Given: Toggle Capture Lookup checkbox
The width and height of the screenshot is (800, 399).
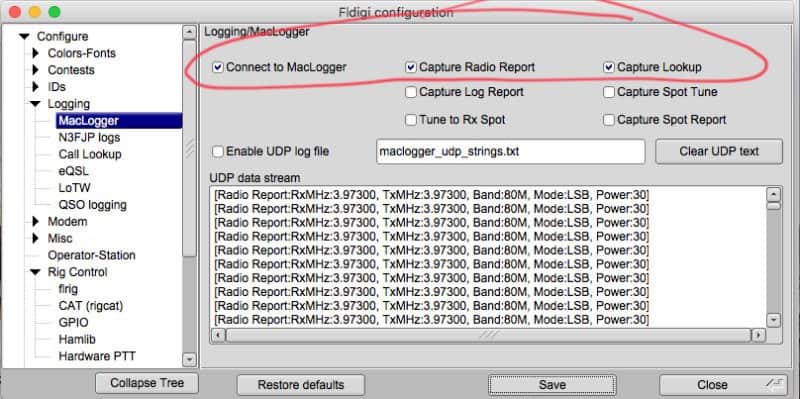Looking at the screenshot, I should click(609, 67).
